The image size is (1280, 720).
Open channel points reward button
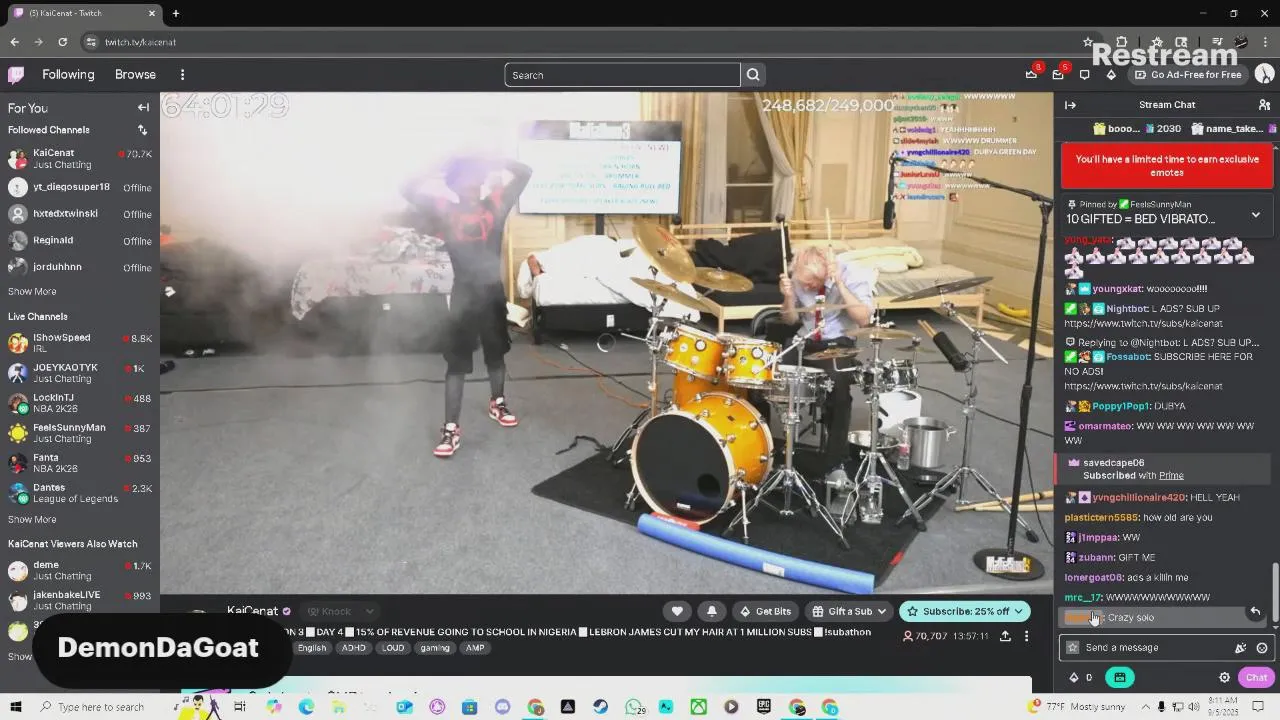1119,677
